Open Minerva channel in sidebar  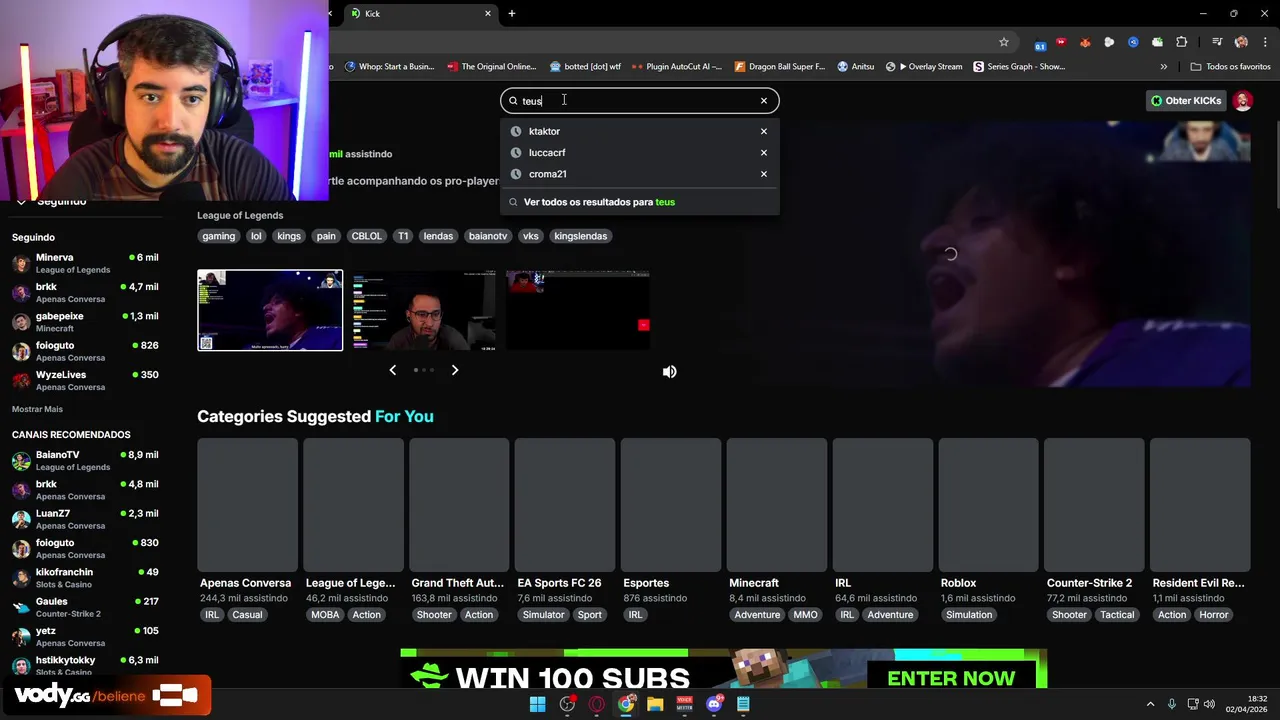(85, 263)
